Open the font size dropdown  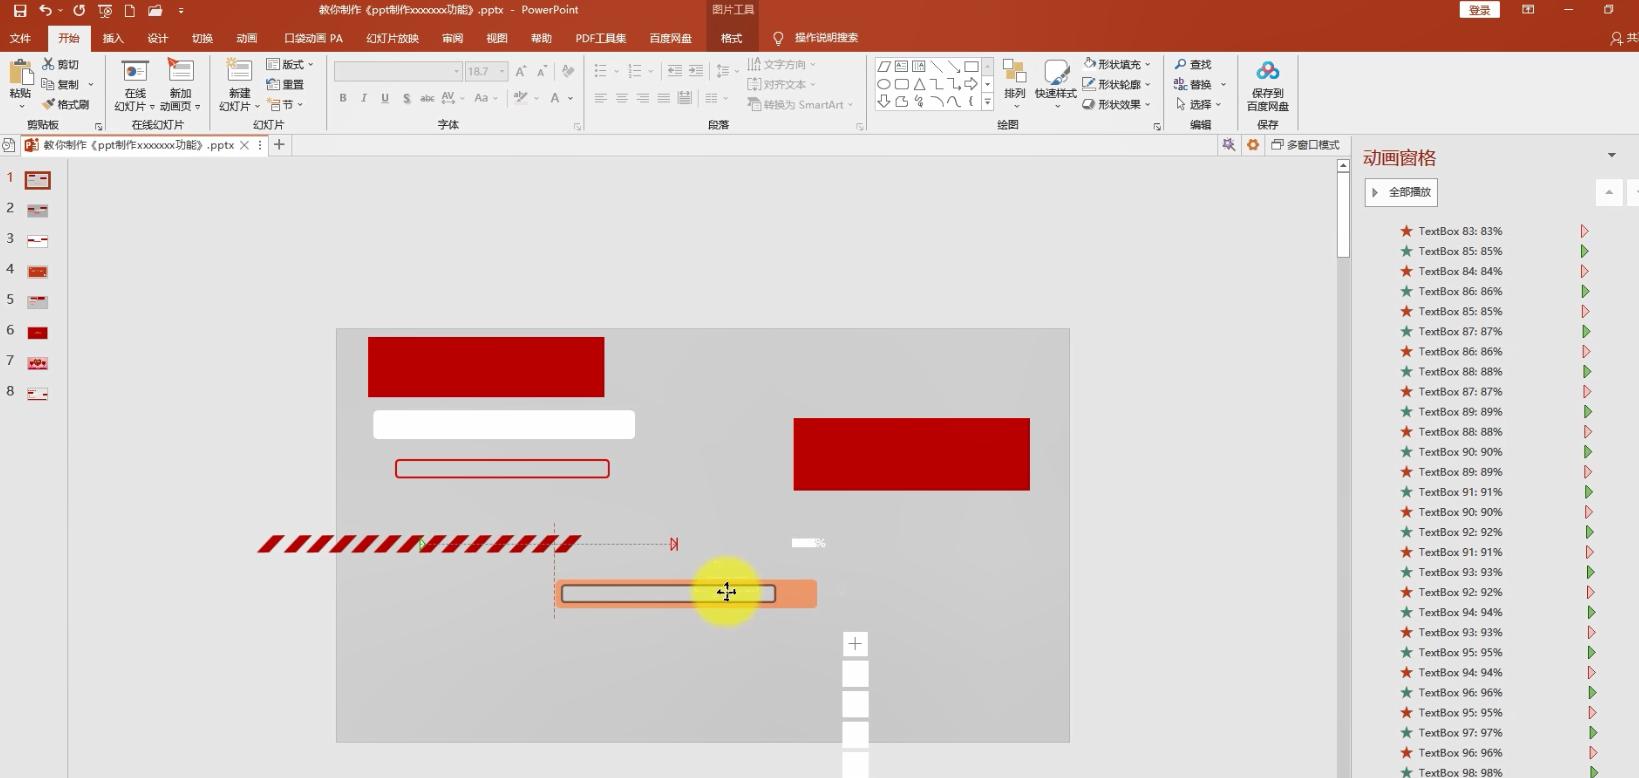(502, 71)
